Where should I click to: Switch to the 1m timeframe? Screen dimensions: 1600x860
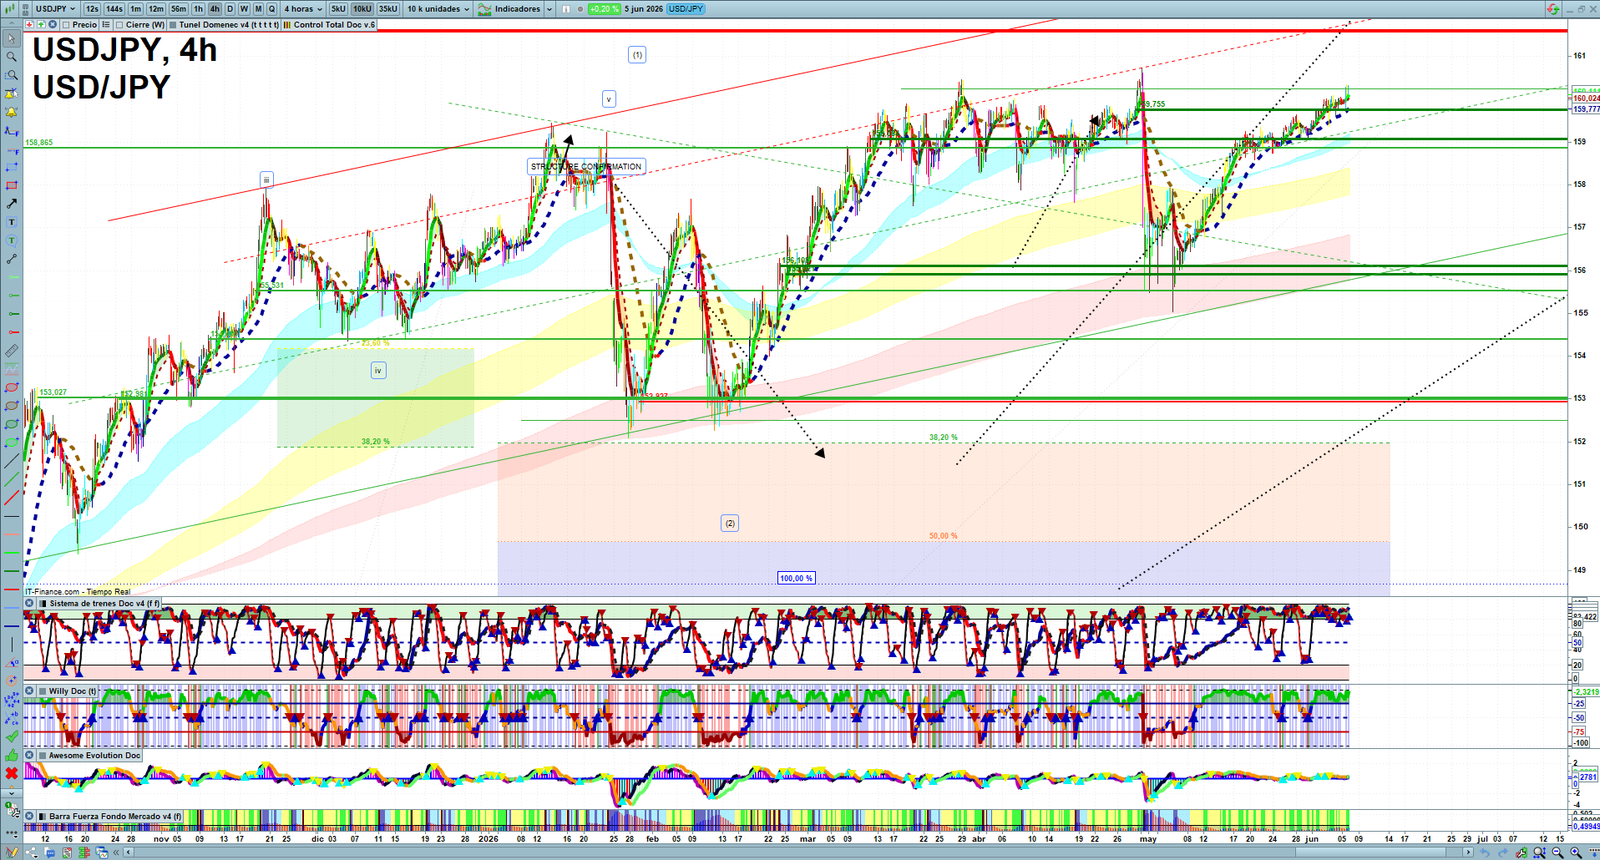click(136, 9)
